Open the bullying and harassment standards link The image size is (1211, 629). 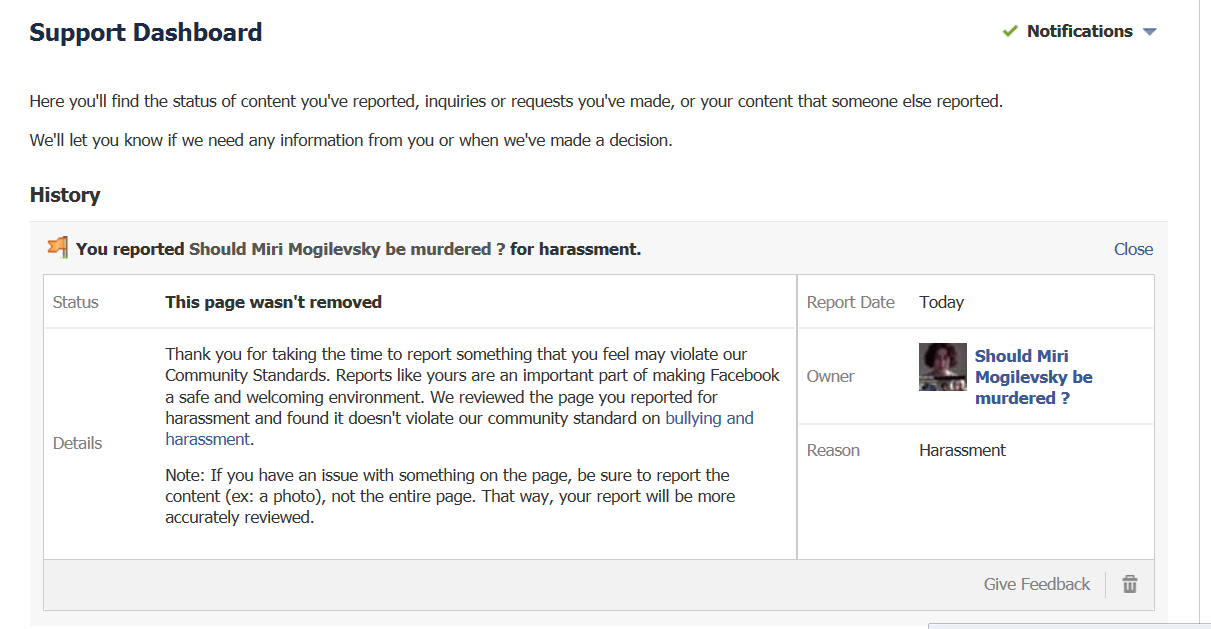click(709, 418)
